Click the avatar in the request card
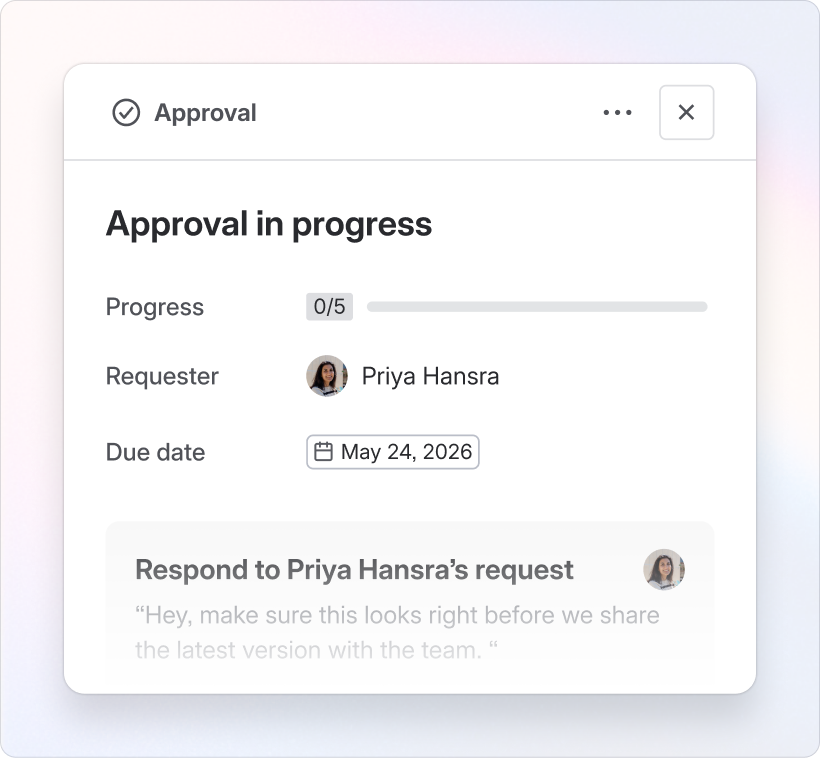Viewport: 820px width, 758px height. coord(664,569)
